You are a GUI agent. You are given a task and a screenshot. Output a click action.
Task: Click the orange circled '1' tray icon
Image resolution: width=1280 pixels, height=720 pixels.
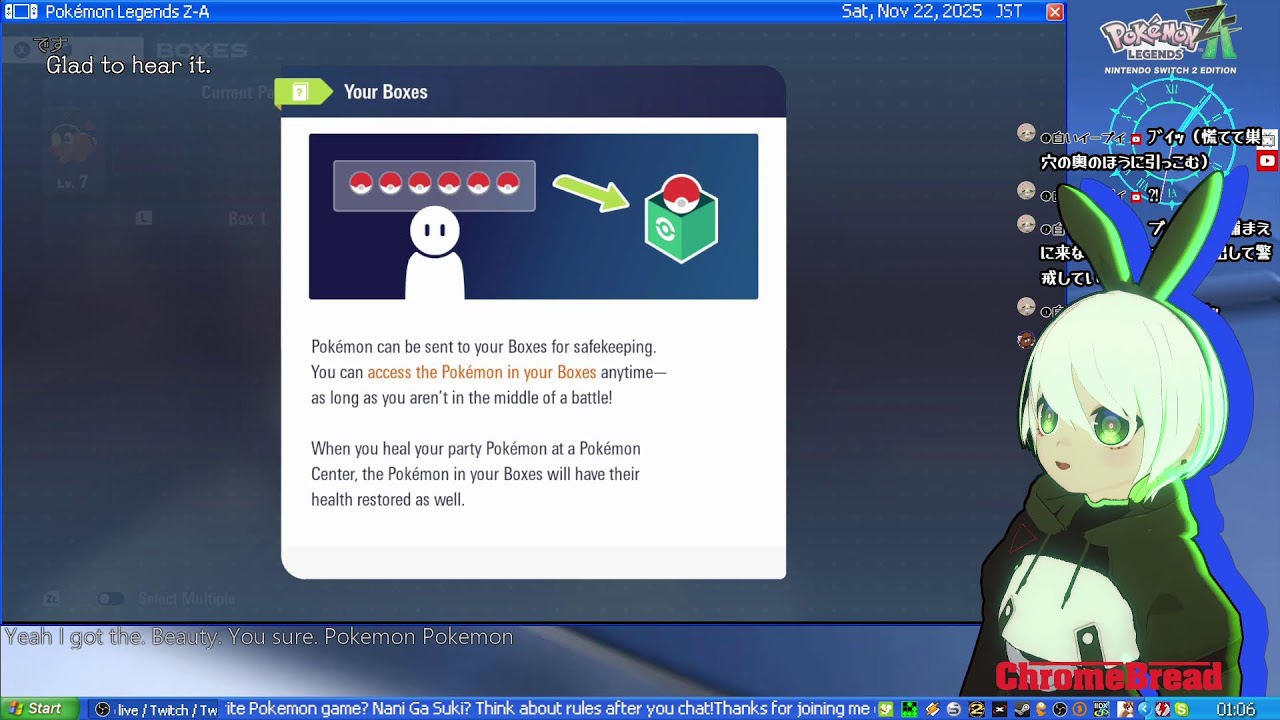1079,709
